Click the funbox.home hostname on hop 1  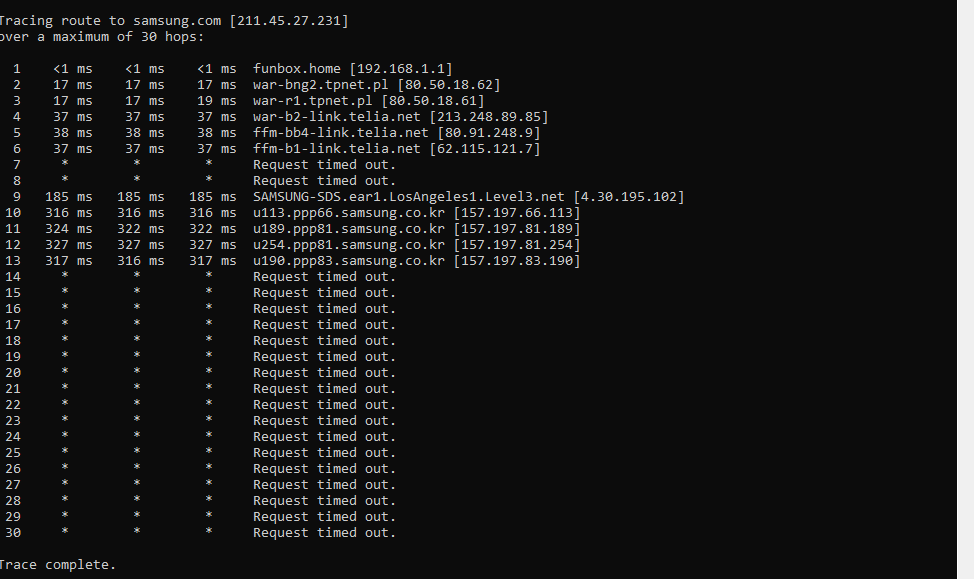pos(297,68)
